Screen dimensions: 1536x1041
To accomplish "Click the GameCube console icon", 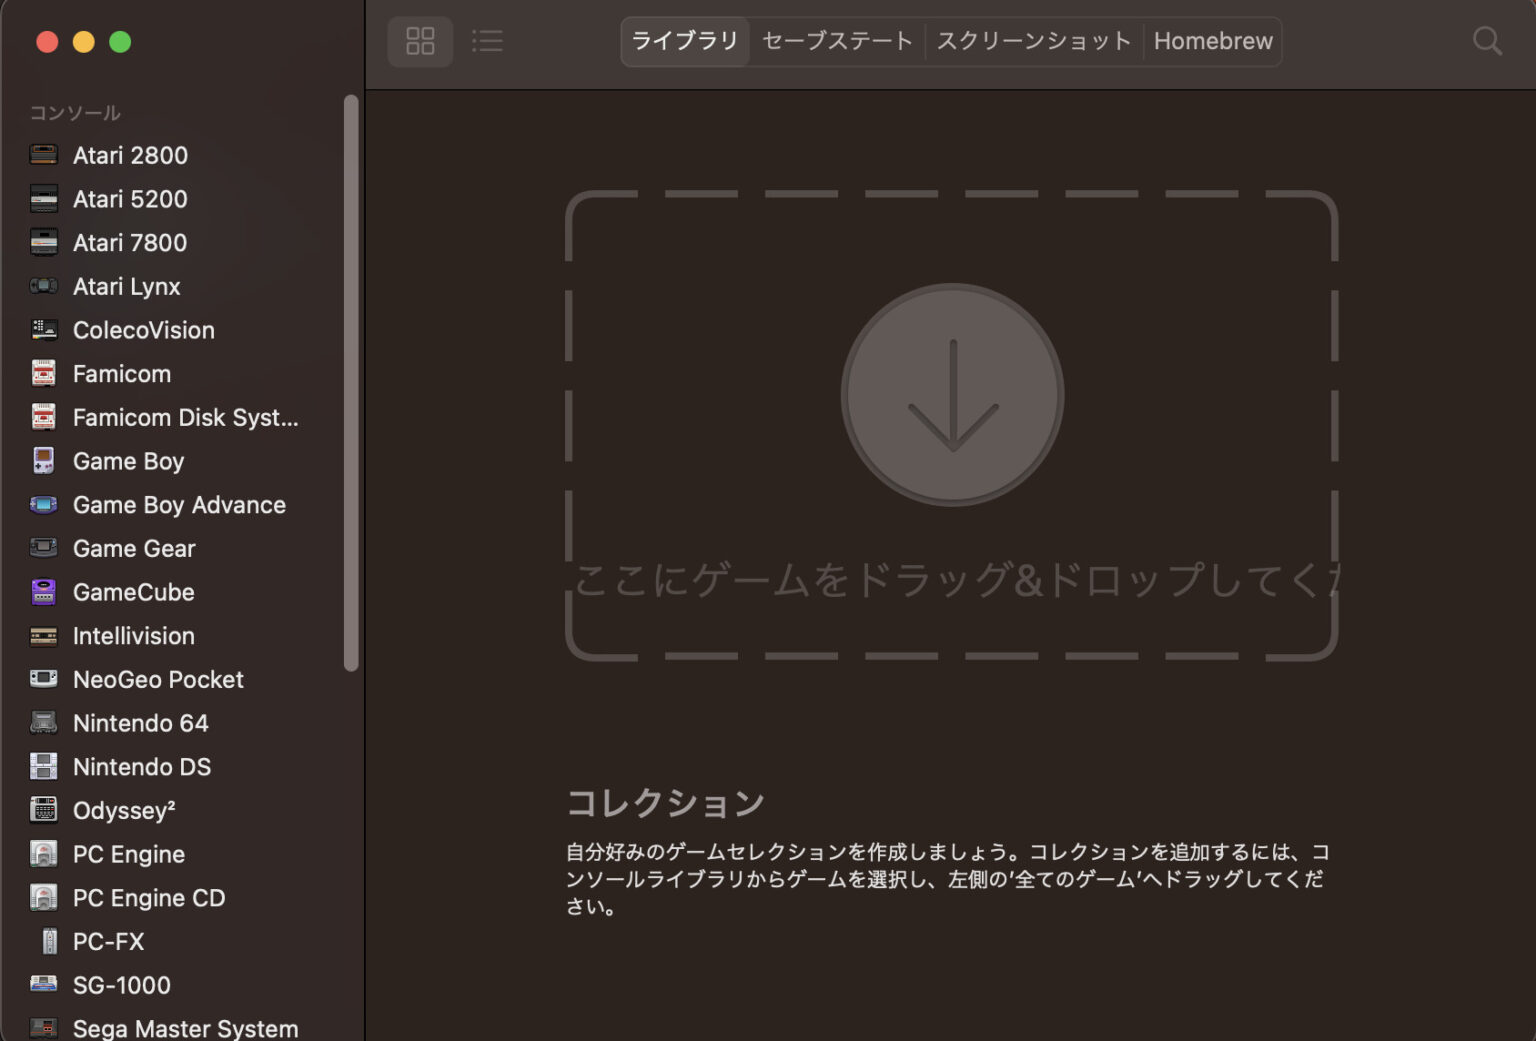I will point(43,592).
